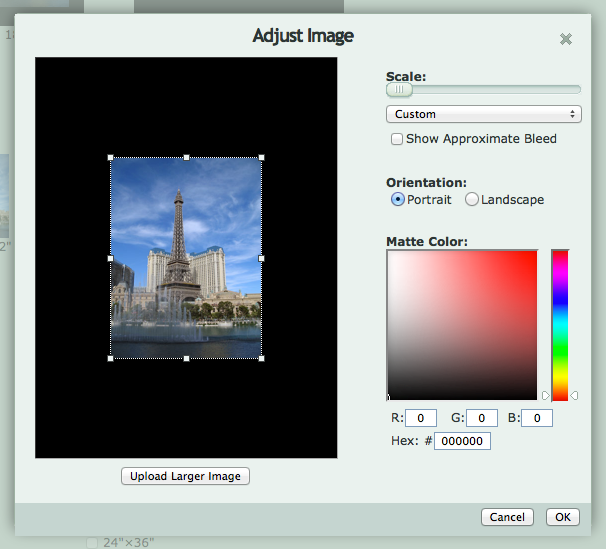Open the Custom size dropdown
This screenshot has width=606, height=549.
[483, 114]
